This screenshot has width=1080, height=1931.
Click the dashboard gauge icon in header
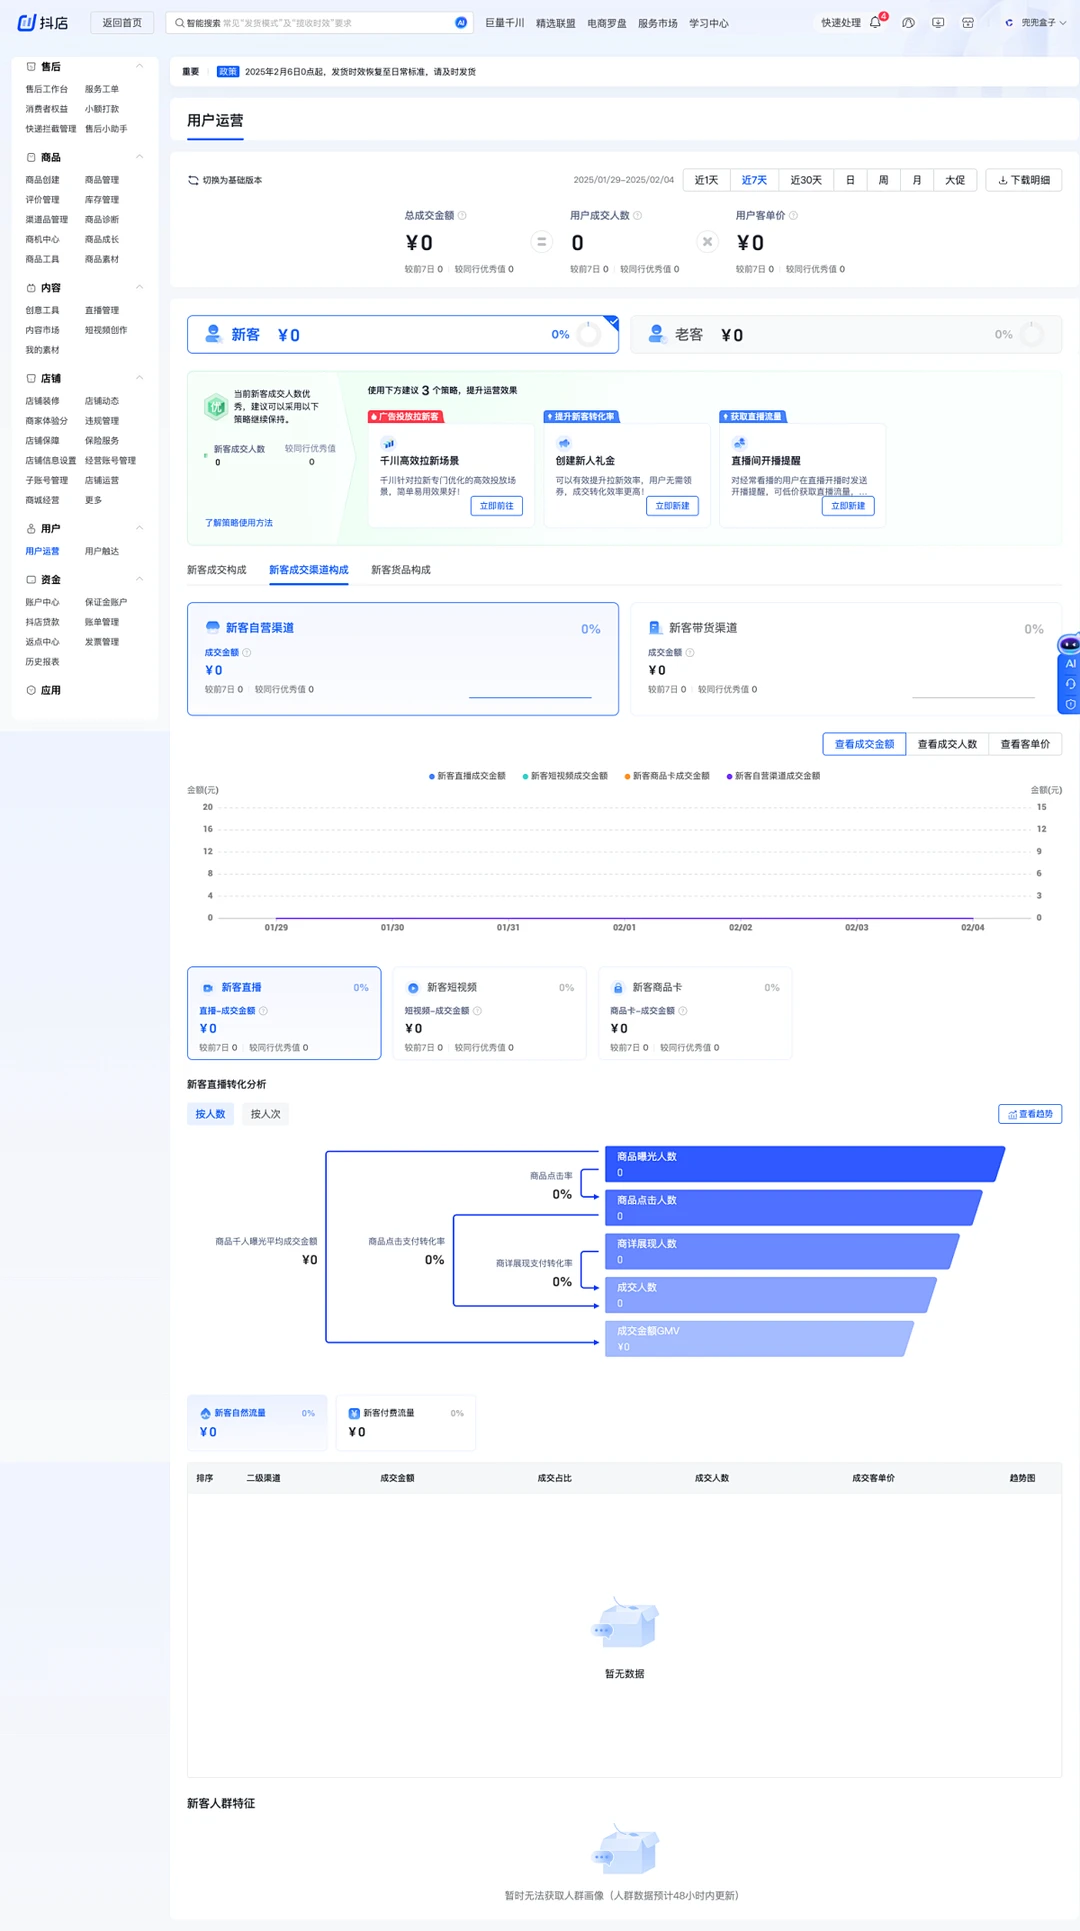coord(908,23)
